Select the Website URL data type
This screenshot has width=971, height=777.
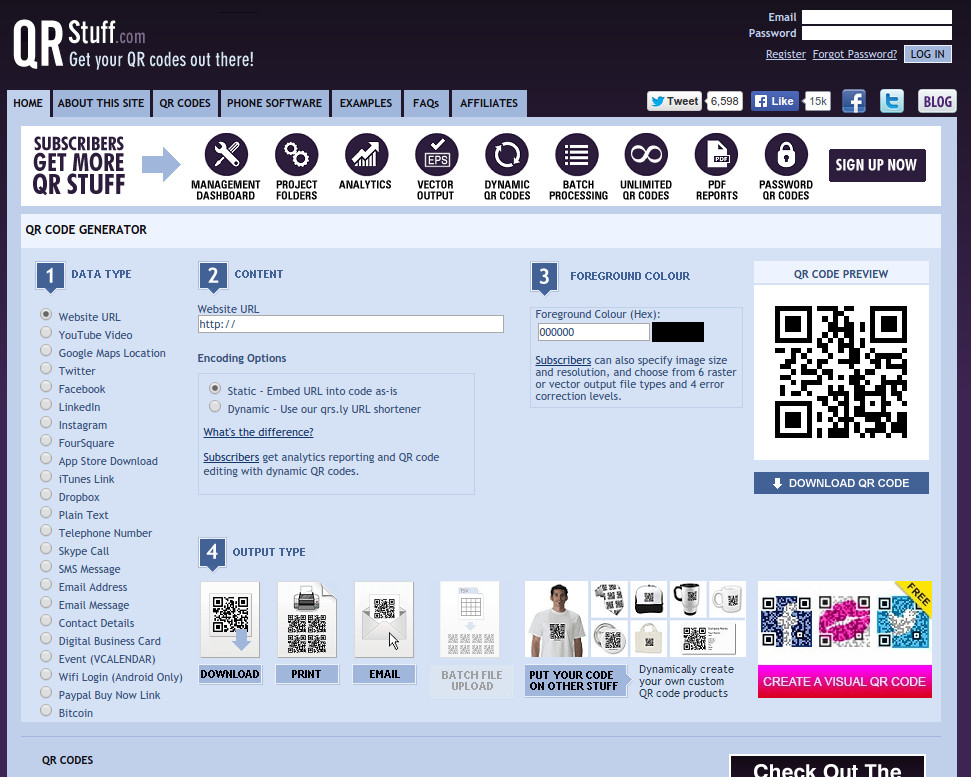click(x=46, y=315)
